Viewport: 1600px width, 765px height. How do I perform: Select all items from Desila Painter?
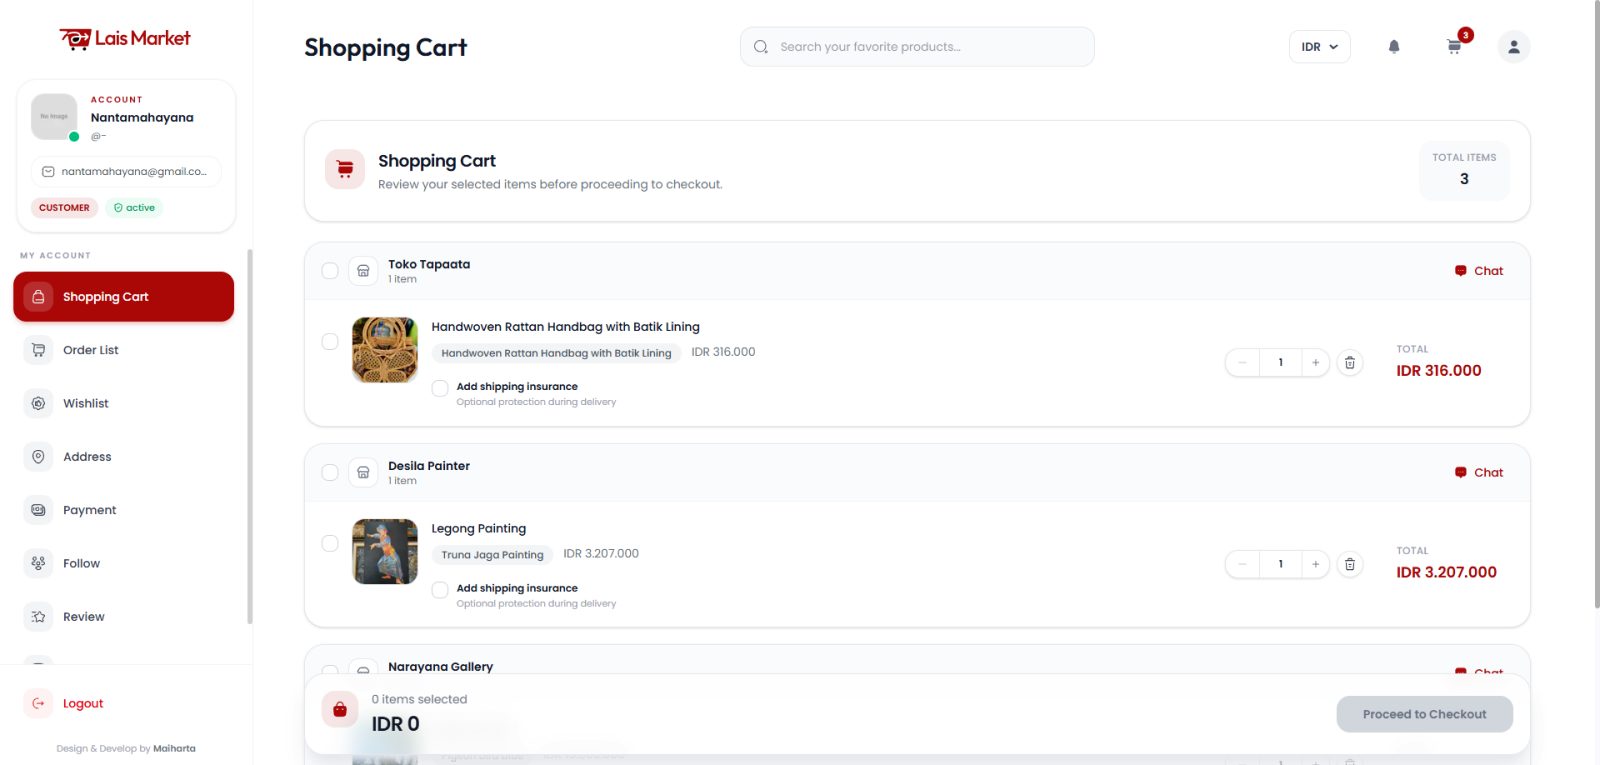coord(330,472)
